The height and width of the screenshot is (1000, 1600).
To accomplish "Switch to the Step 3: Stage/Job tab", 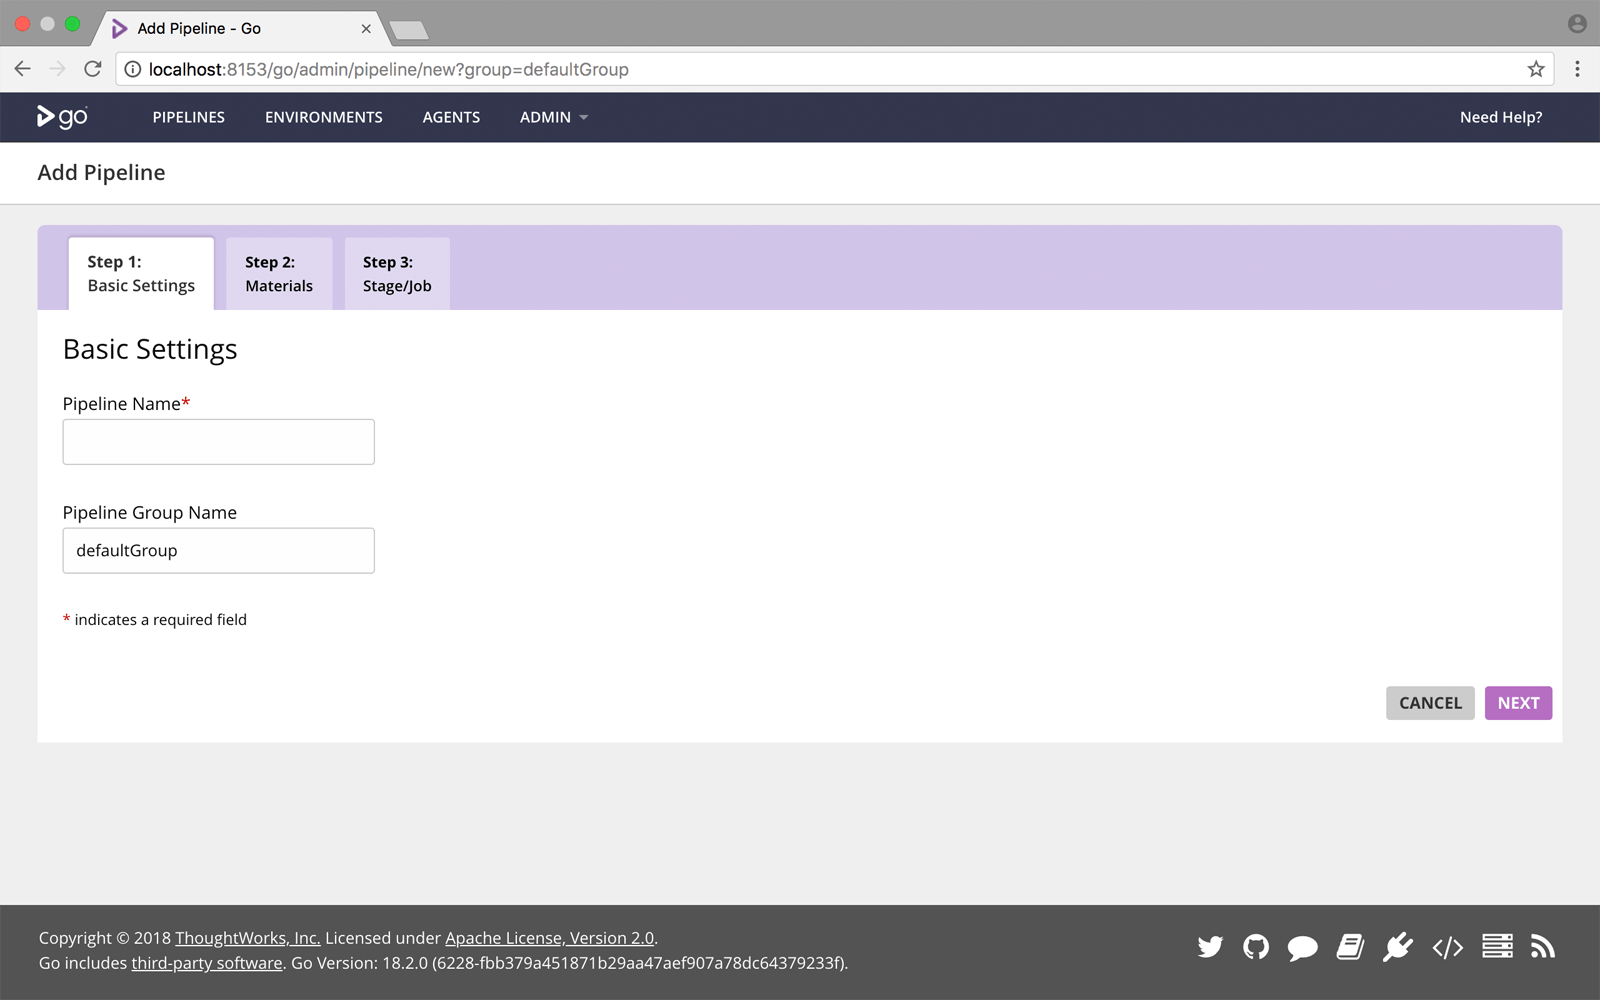I will pyautogui.click(x=397, y=273).
